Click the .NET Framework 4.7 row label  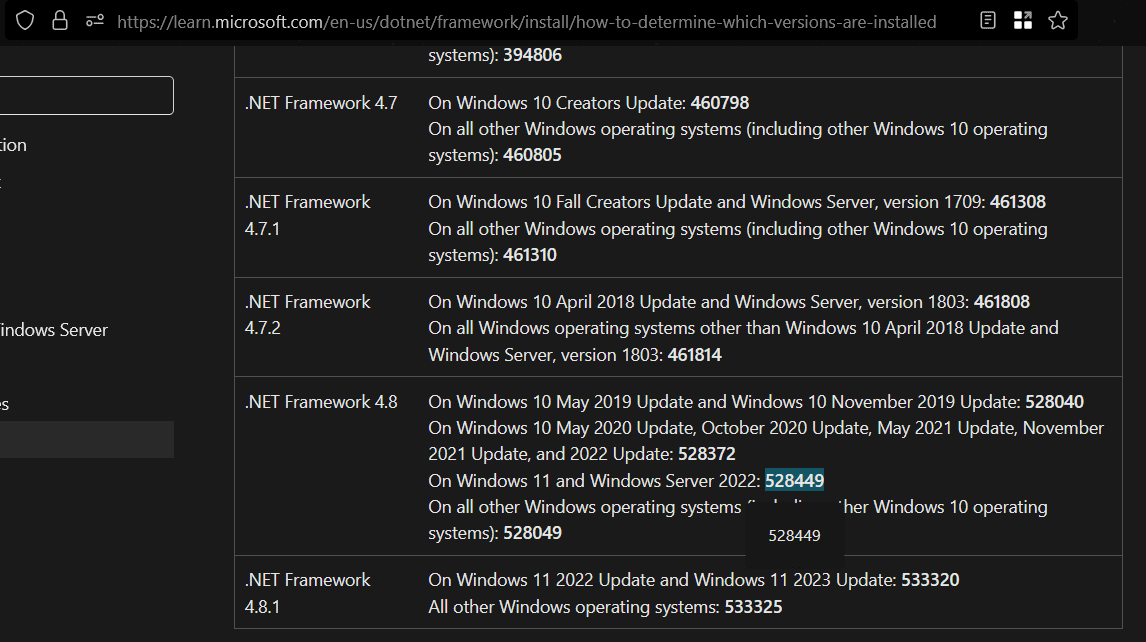pyautogui.click(x=321, y=103)
